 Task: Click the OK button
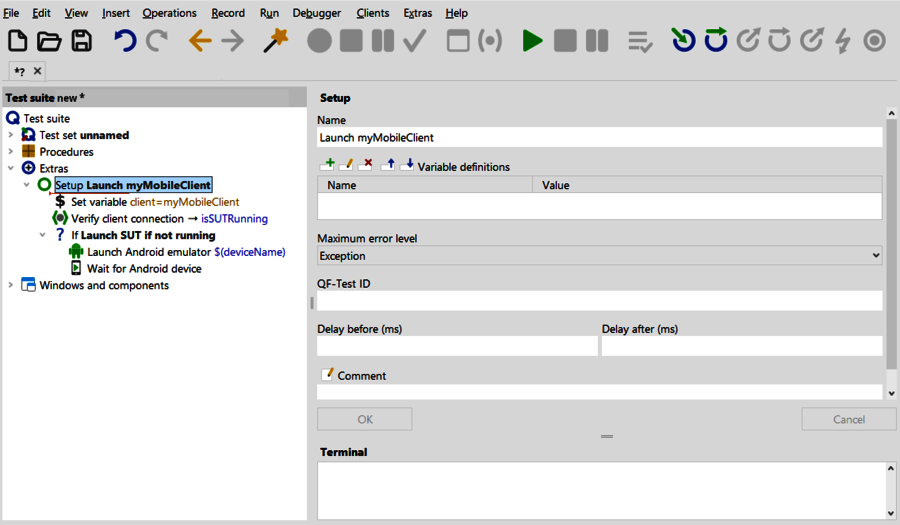364,419
